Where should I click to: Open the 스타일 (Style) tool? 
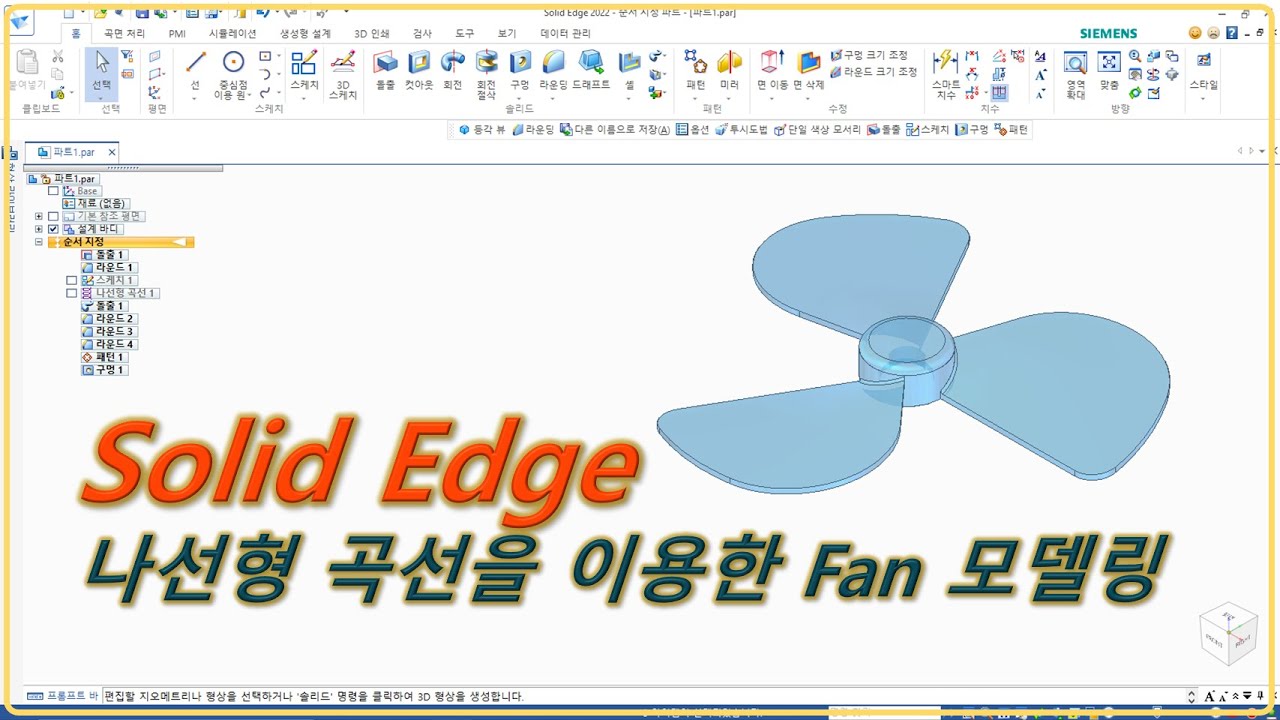click(1204, 70)
